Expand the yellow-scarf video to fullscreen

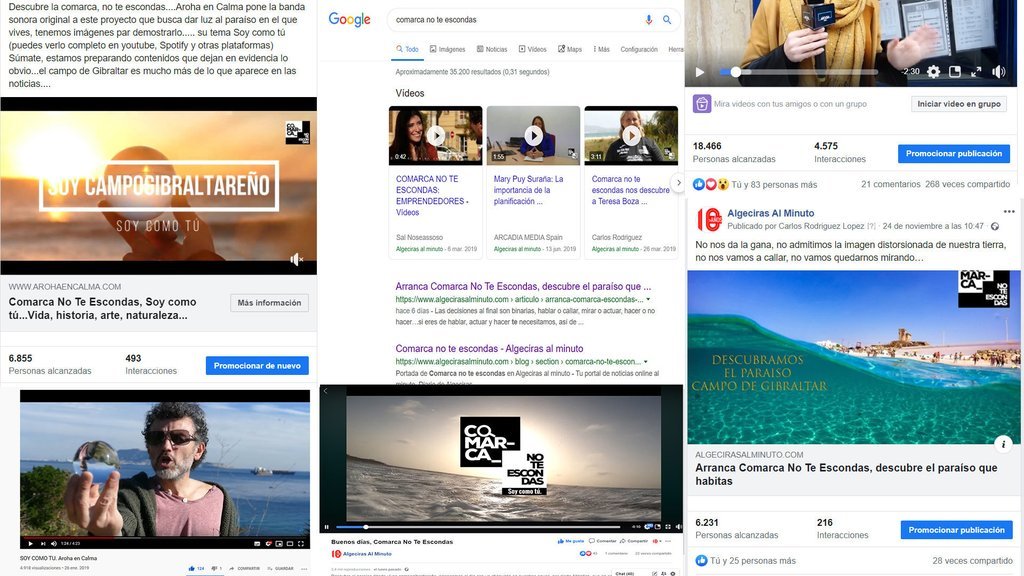click(x=976, y=71)
